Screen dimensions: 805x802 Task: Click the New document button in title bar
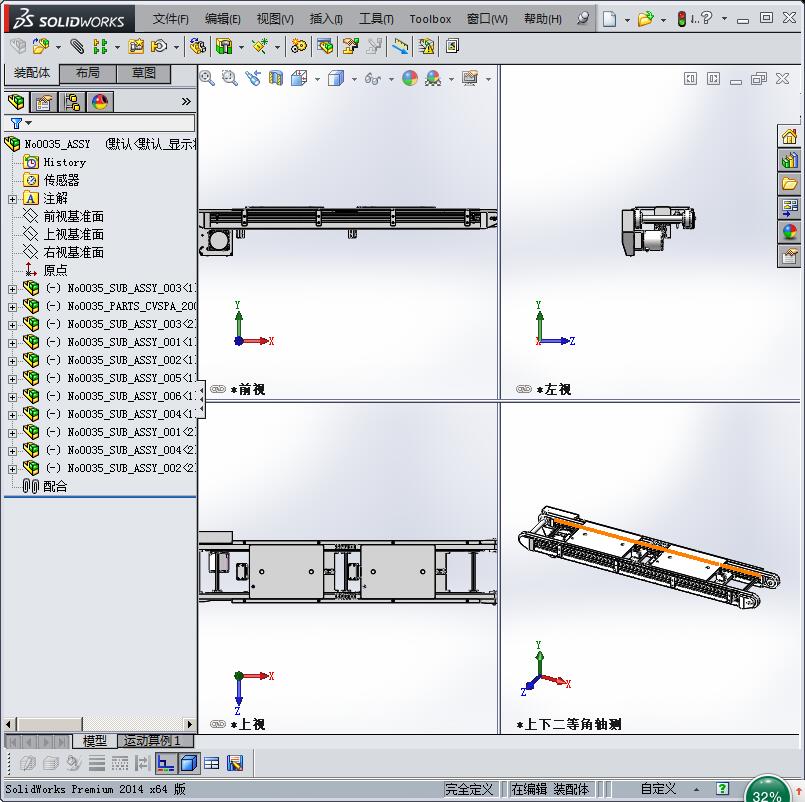[609, 19]
